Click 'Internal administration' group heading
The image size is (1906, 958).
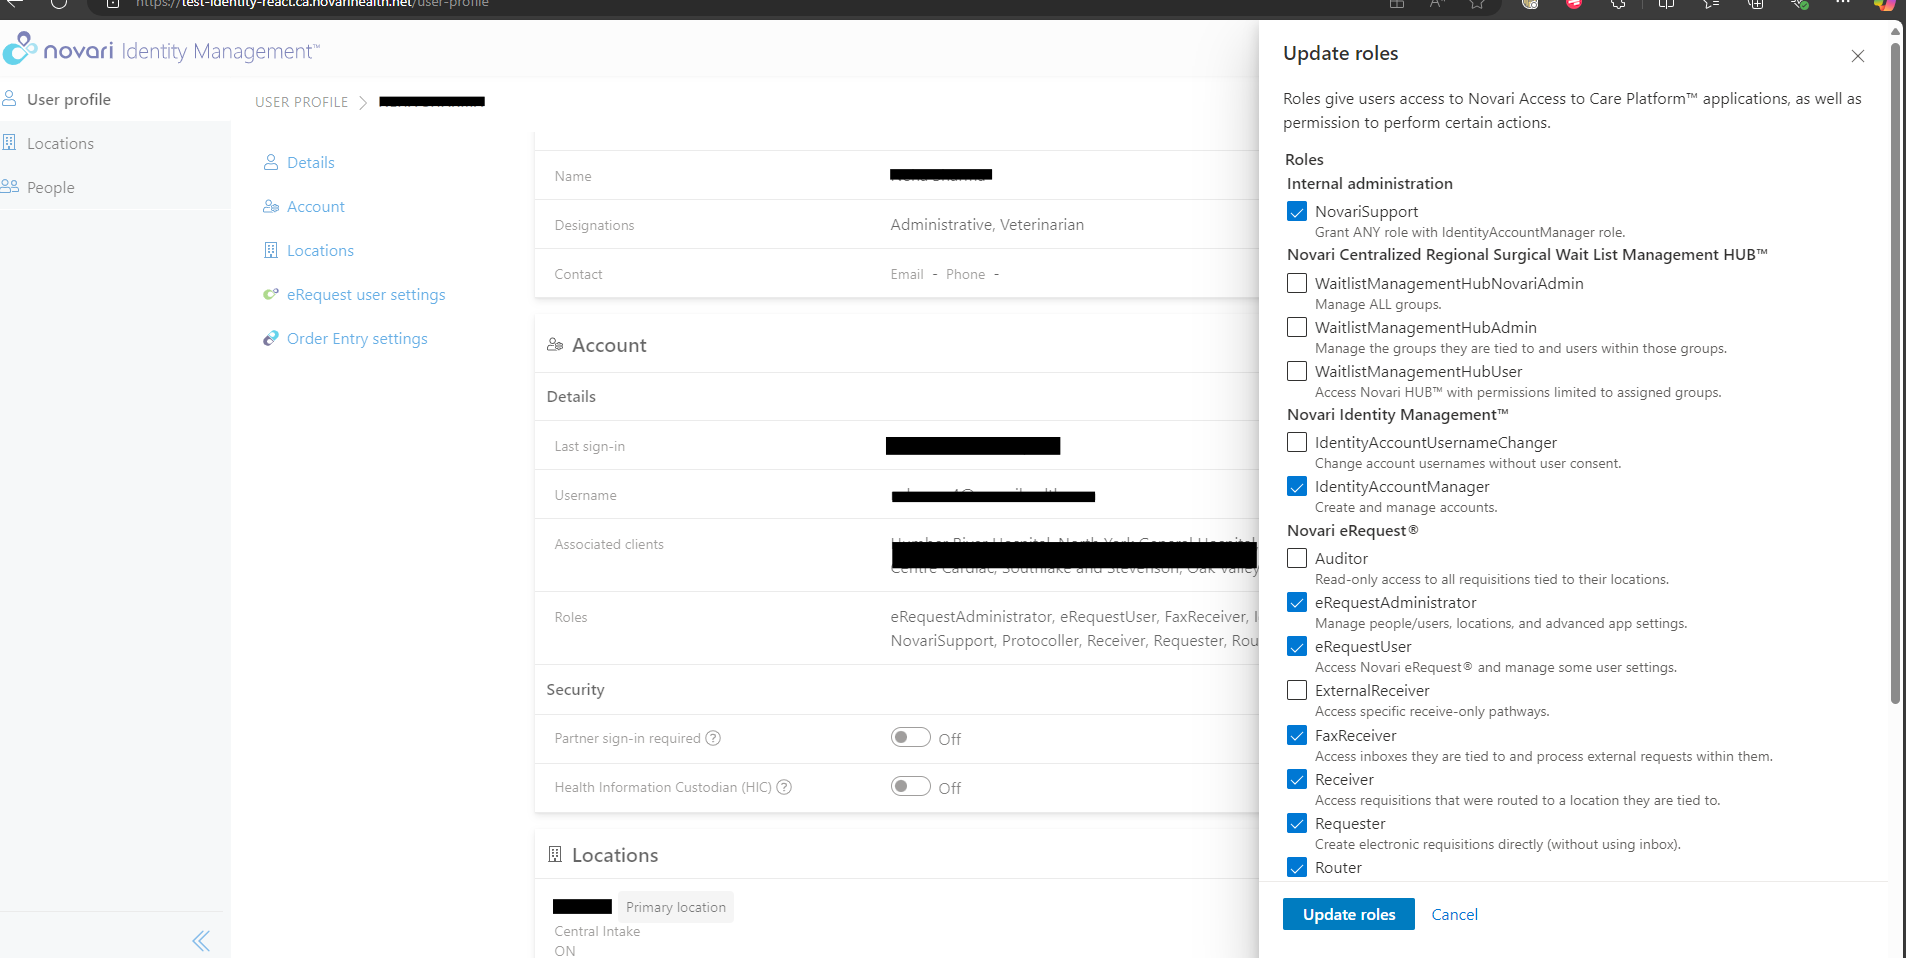pos(1370,183)
